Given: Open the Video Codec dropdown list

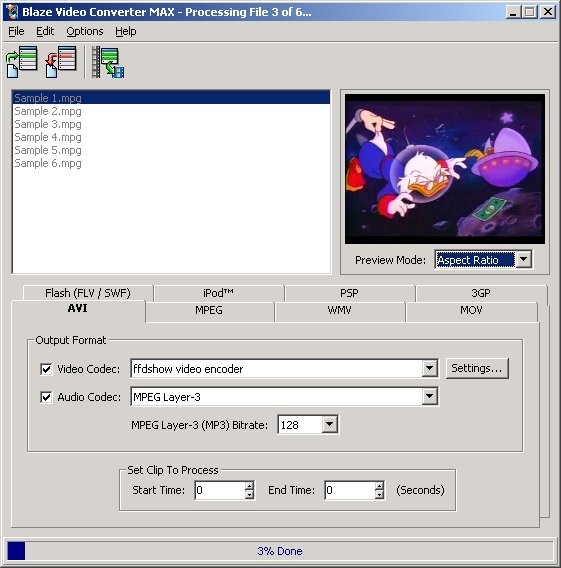Looking at the screenshot, I should pyautogui.click(x=430, y=369).
